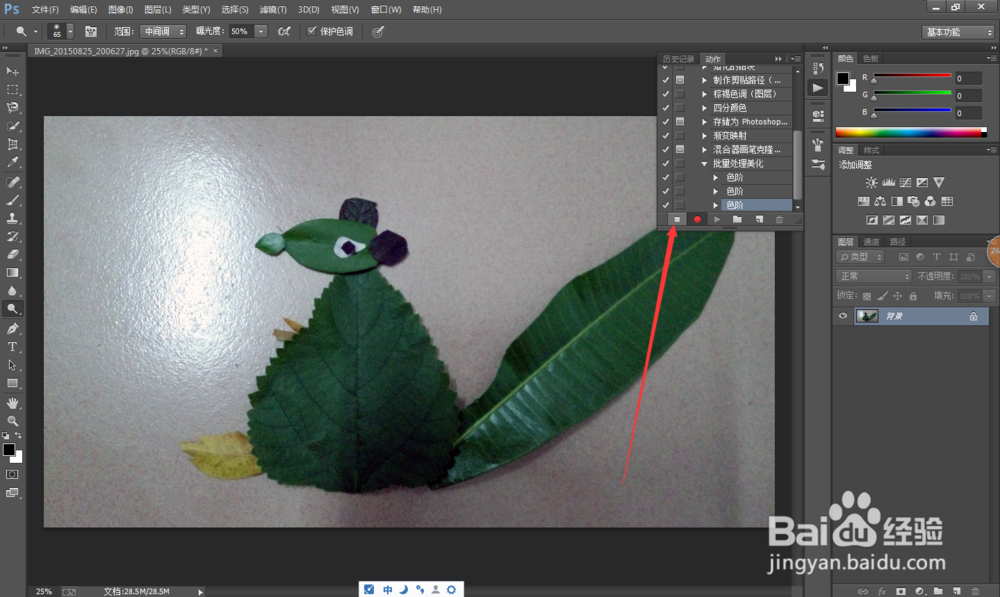Create a new action set folder
1000x597 pixels.
[737, 219]
